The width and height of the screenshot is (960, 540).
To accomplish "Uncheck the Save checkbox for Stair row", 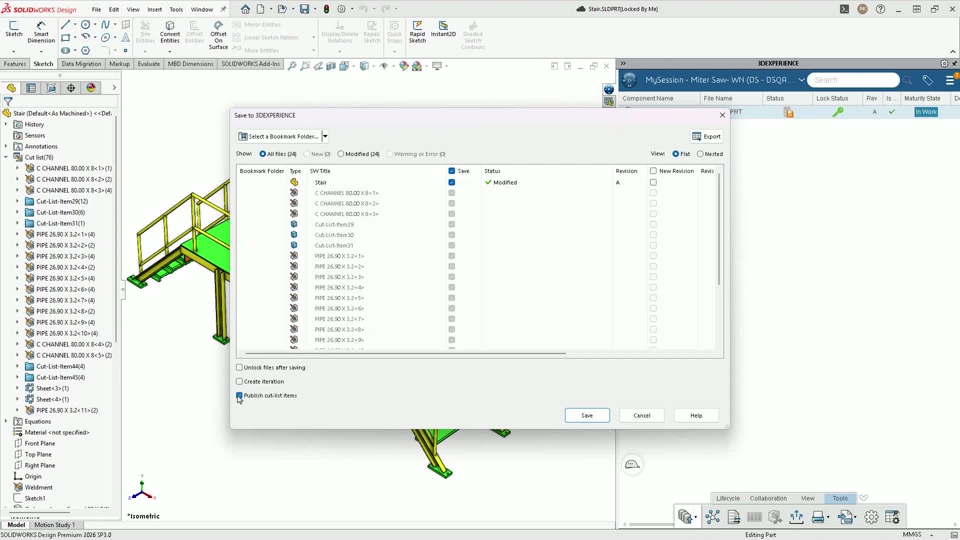I will tap(452, 182).
